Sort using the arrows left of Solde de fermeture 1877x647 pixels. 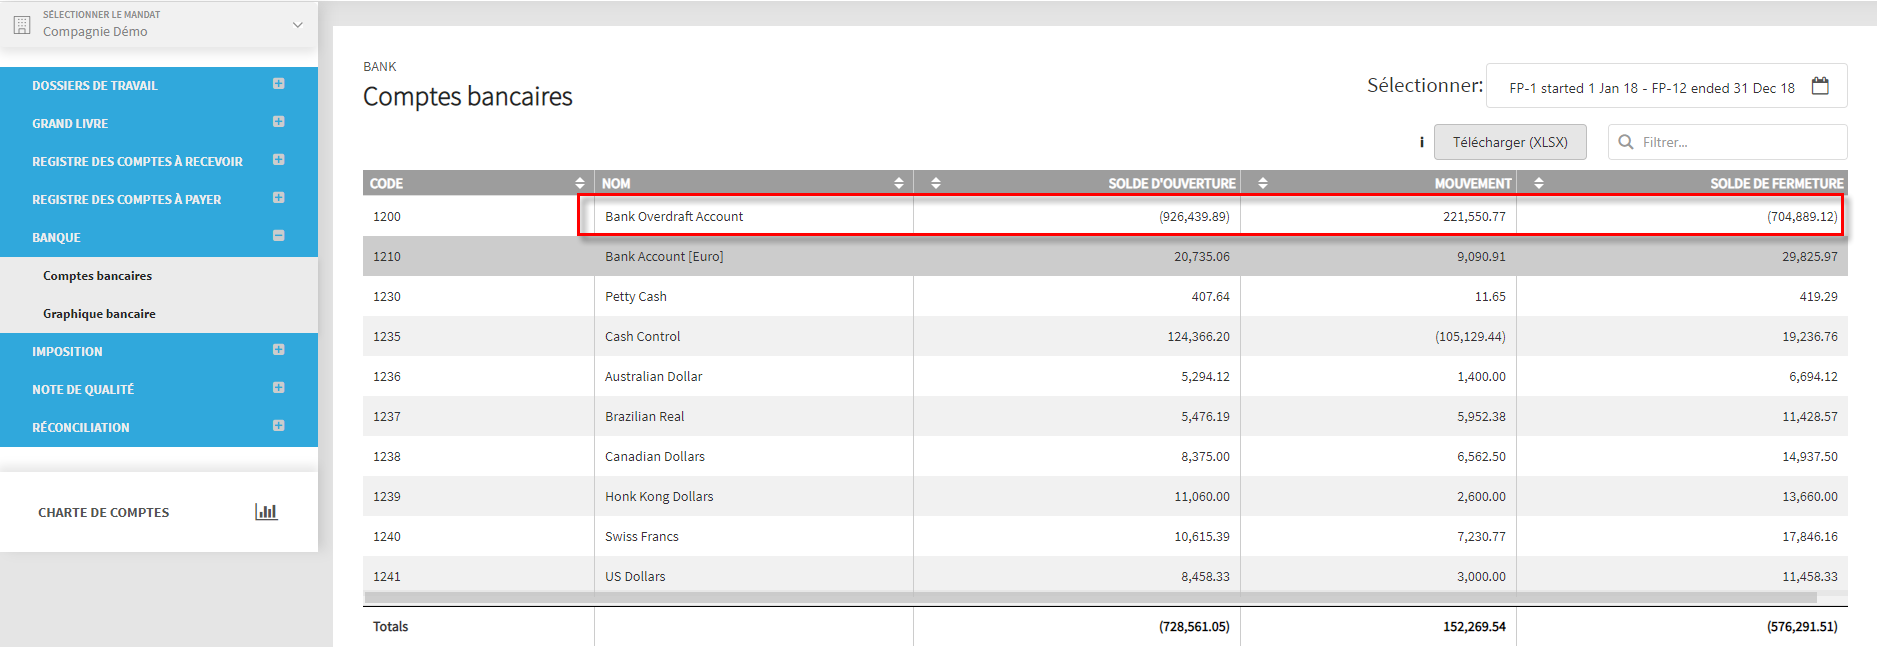(x=1538, y=183)
